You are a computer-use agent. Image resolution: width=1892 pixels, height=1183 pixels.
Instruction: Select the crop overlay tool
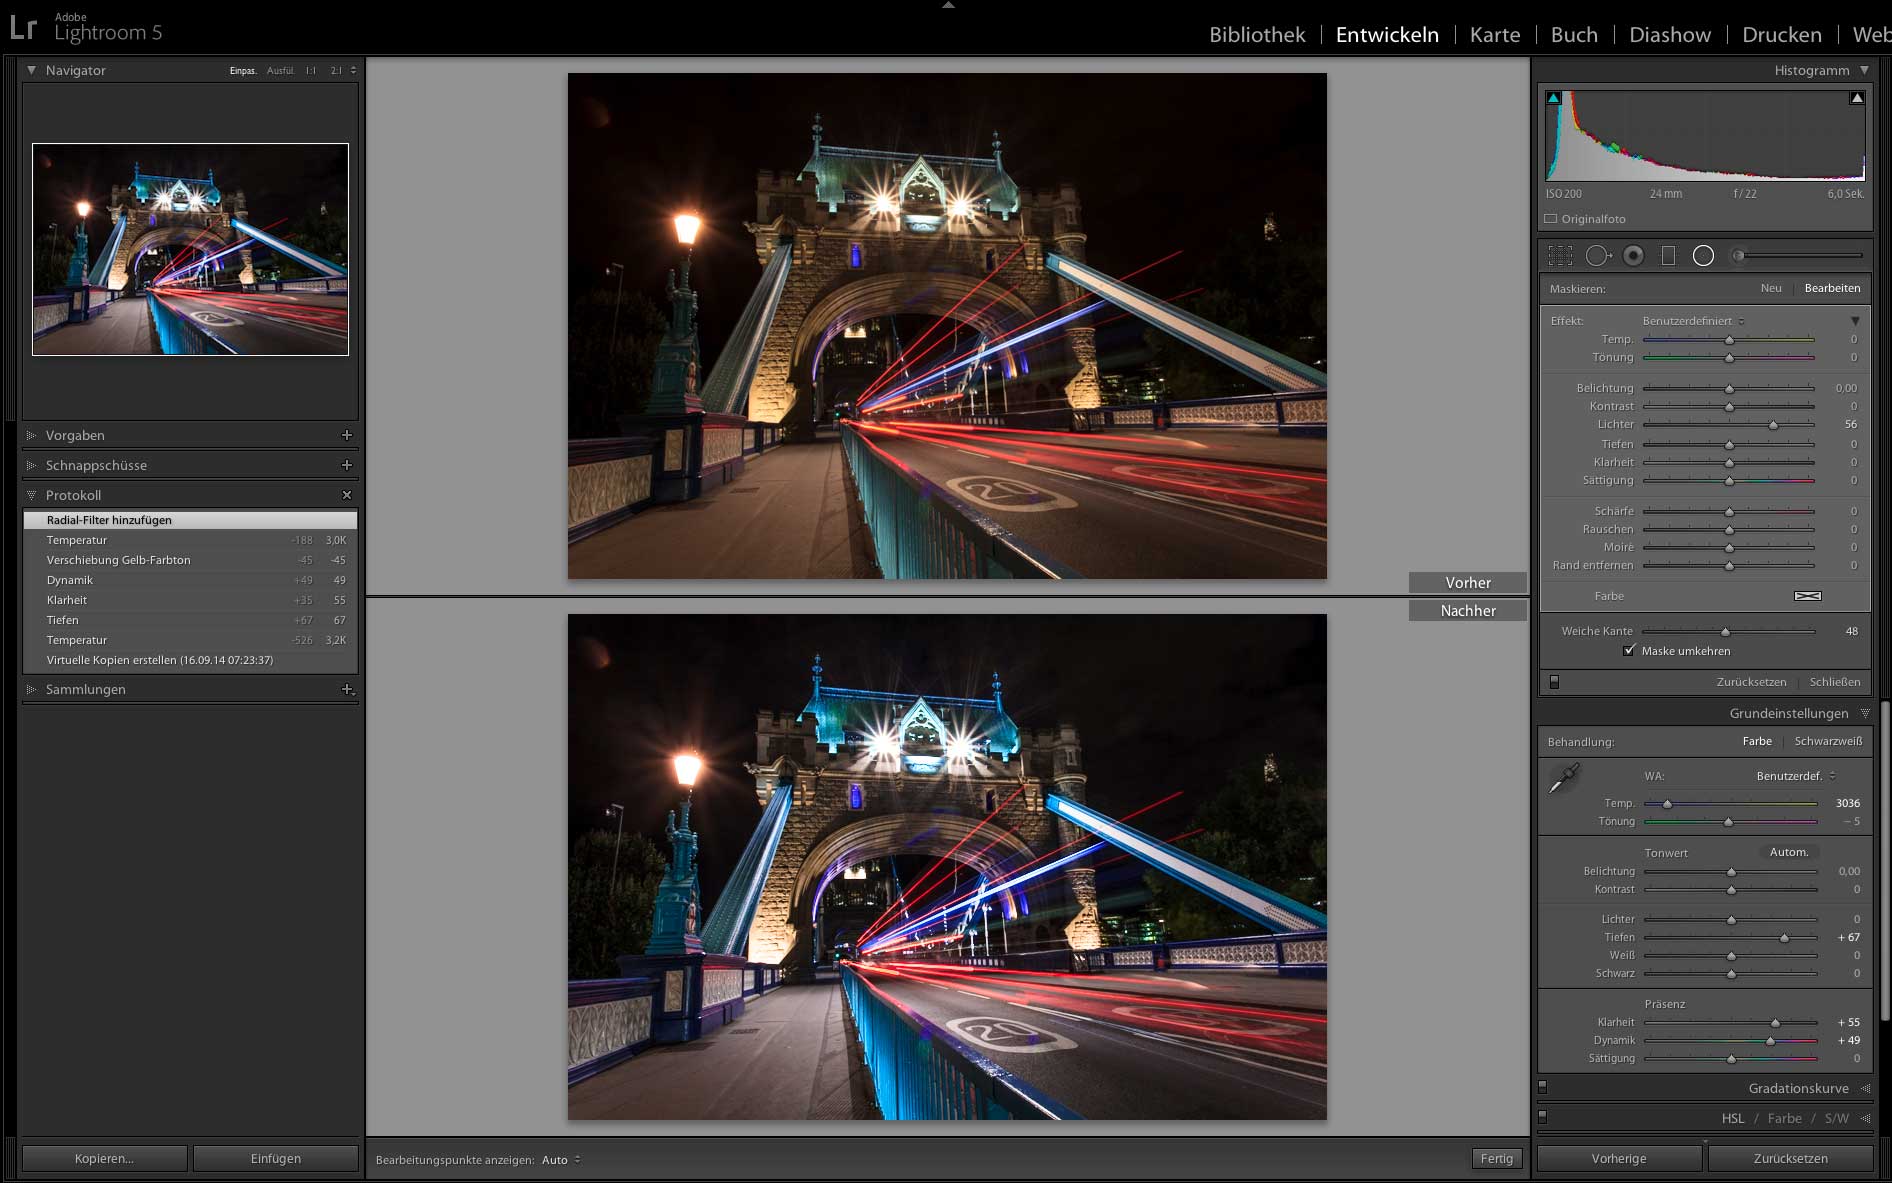pos(1560,256)
